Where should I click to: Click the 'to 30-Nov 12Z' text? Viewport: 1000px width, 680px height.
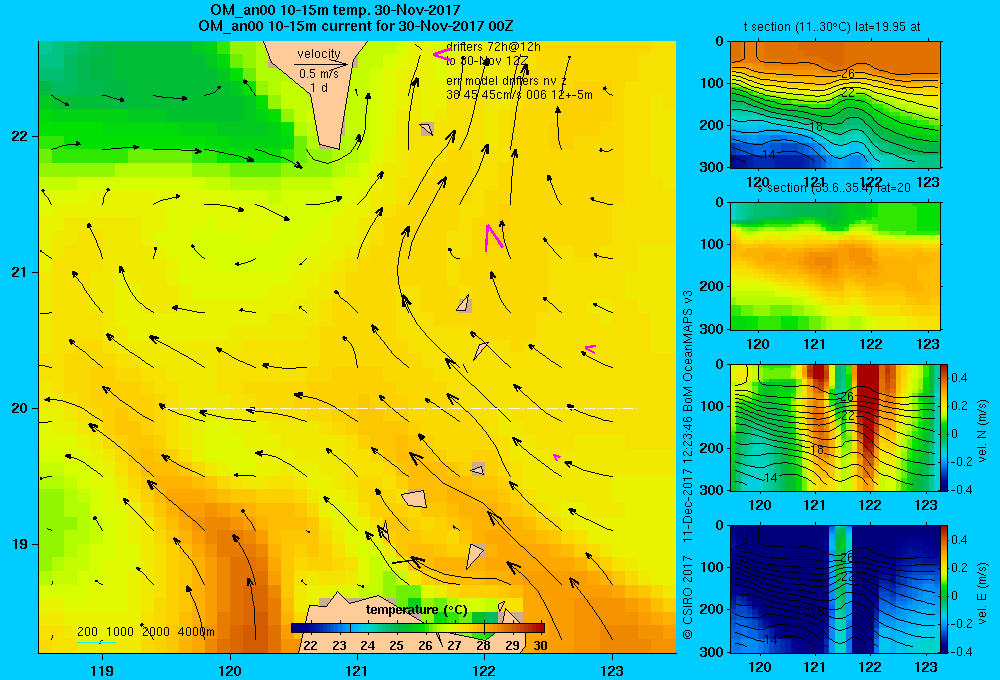[x=487, y=61]
